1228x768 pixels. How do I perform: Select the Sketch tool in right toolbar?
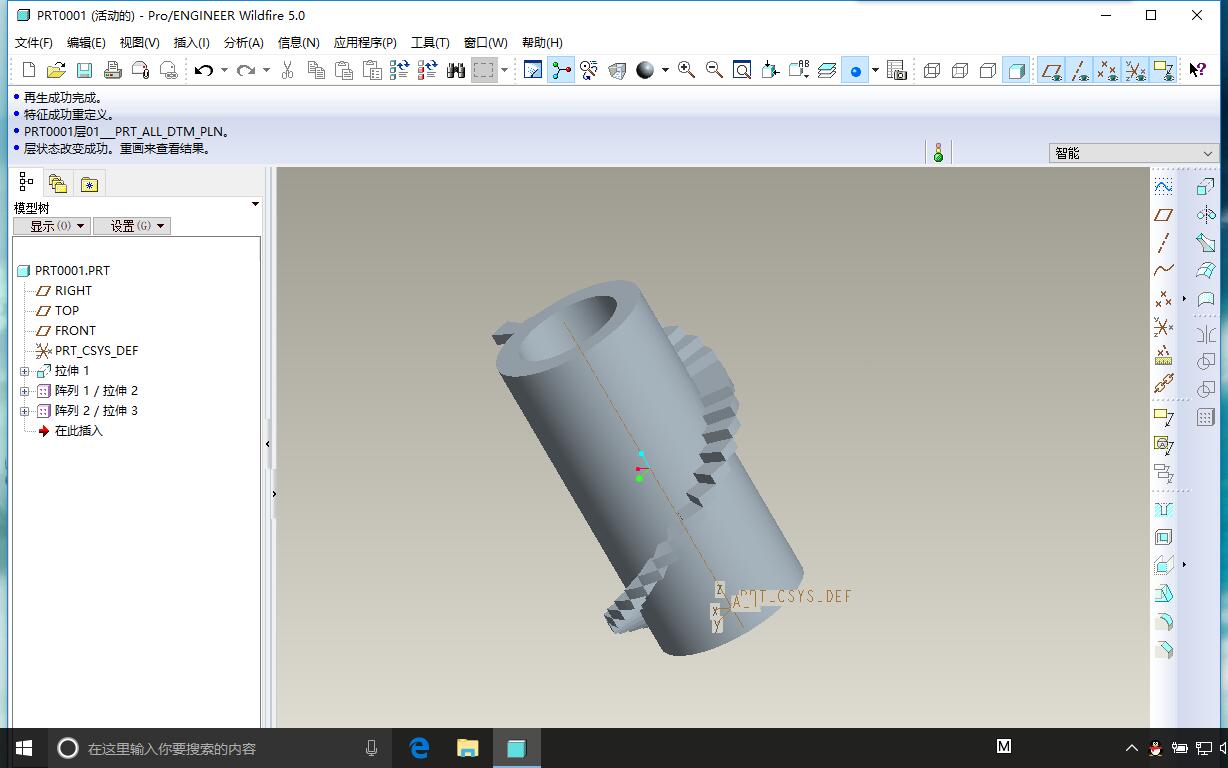coord(1163,186)
